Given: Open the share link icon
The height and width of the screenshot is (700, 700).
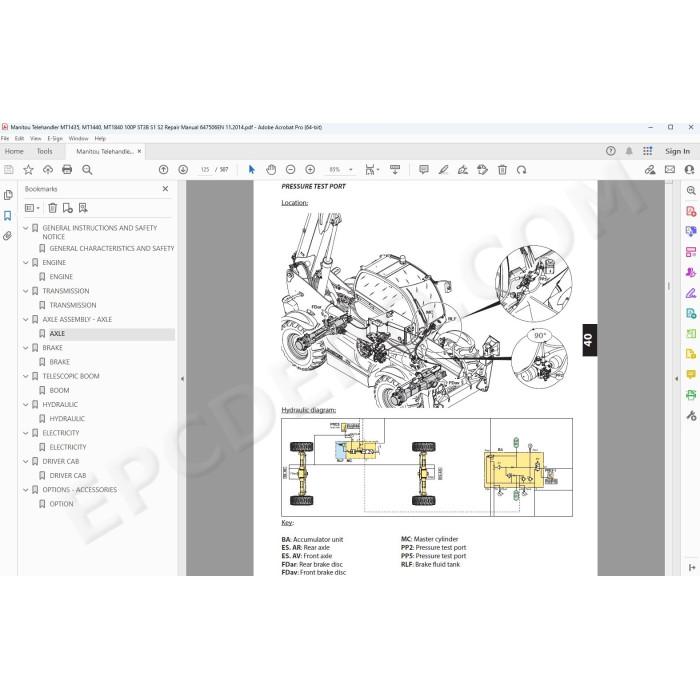Looking at the screenshot, I should coord(650,170).
